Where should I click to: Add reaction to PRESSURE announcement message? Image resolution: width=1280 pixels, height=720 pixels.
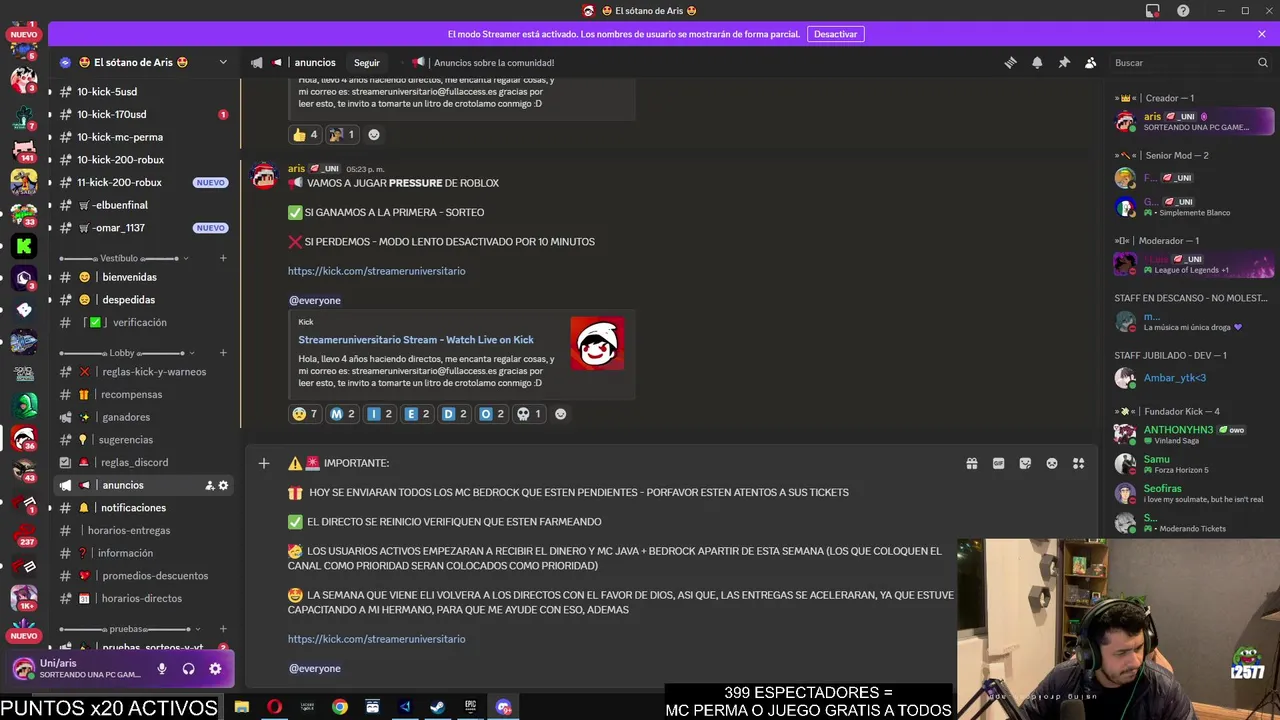[x=561, y=414]
